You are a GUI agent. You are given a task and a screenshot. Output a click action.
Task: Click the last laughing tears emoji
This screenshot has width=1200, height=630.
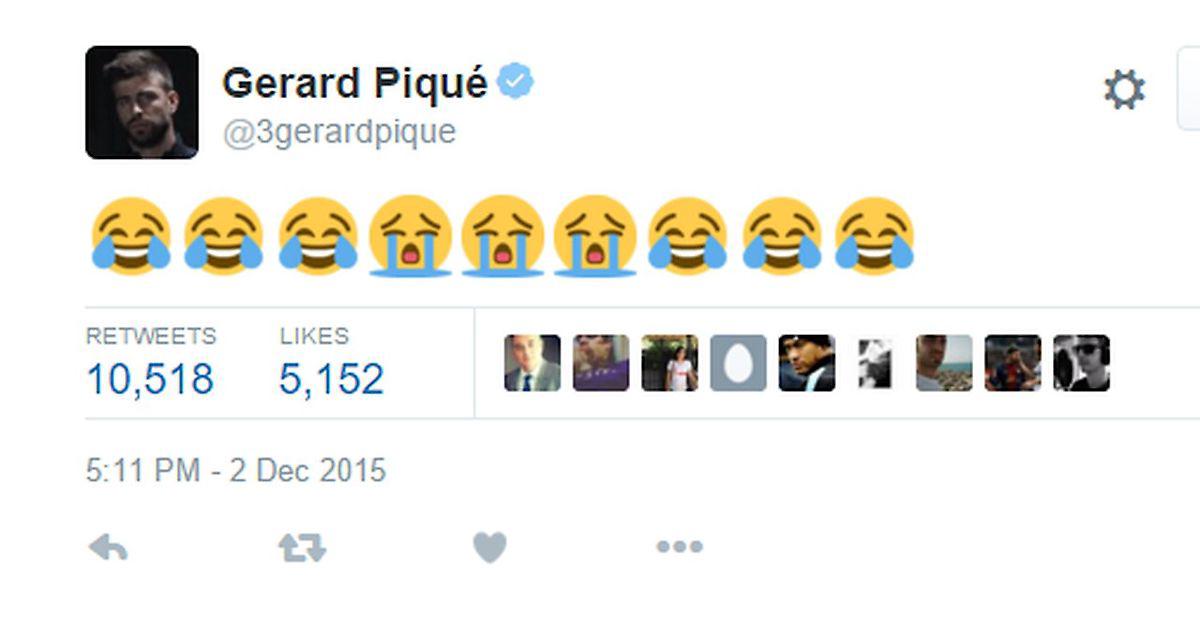[874, 236]
